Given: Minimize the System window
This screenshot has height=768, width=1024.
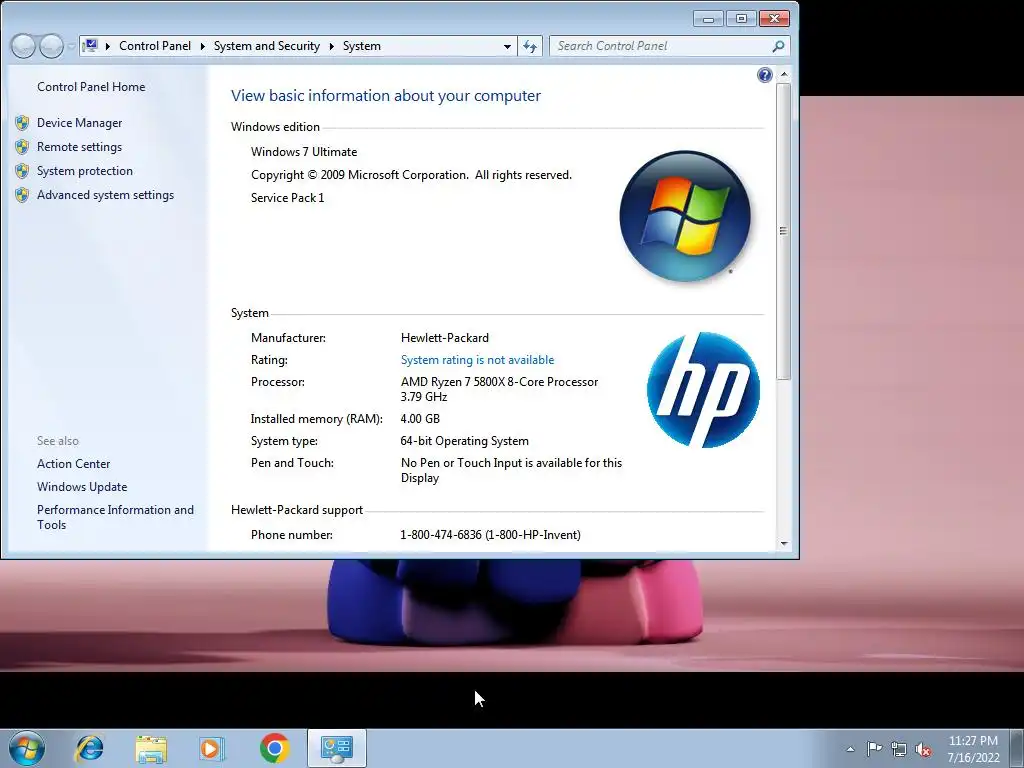Looking at the screenshot, I should [x=708, y=18].
